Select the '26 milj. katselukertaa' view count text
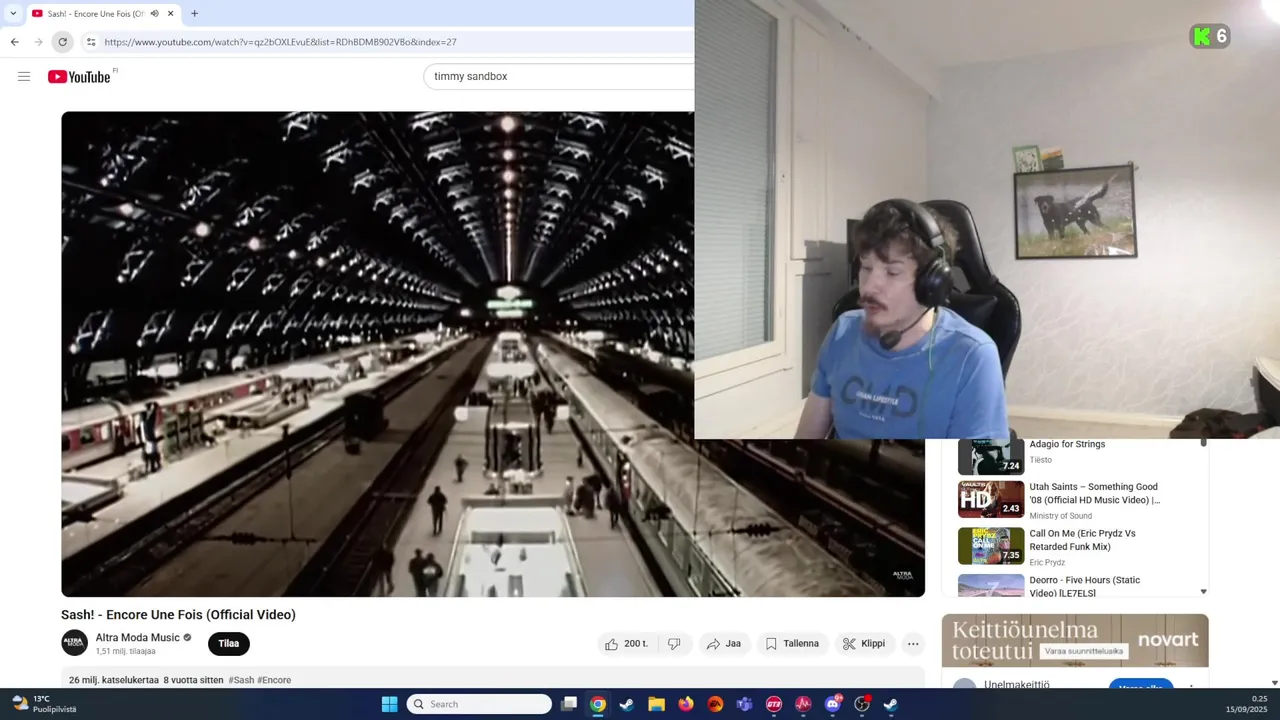 (114, 680)
